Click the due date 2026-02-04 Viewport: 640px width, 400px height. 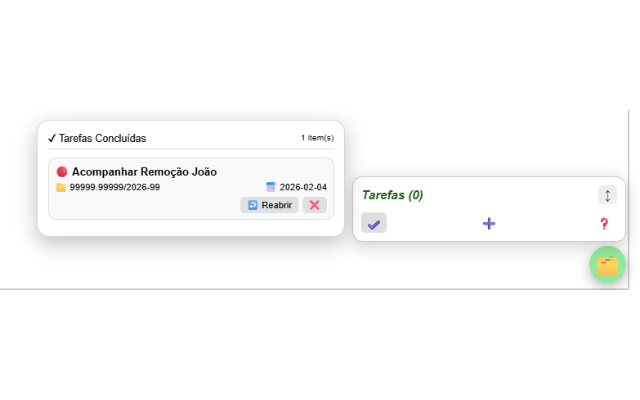coord(303,187)
